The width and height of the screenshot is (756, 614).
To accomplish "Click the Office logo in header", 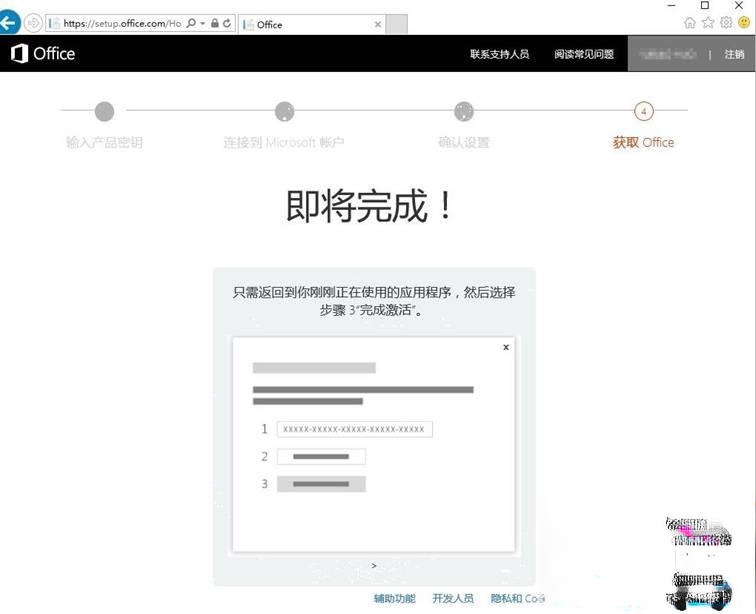I will tap(43, 54).
